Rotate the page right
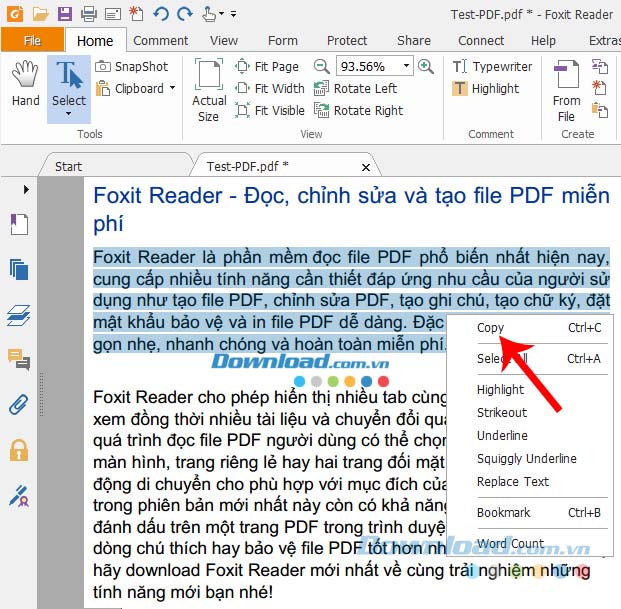621x609 pixels. (x=358, y=110)
